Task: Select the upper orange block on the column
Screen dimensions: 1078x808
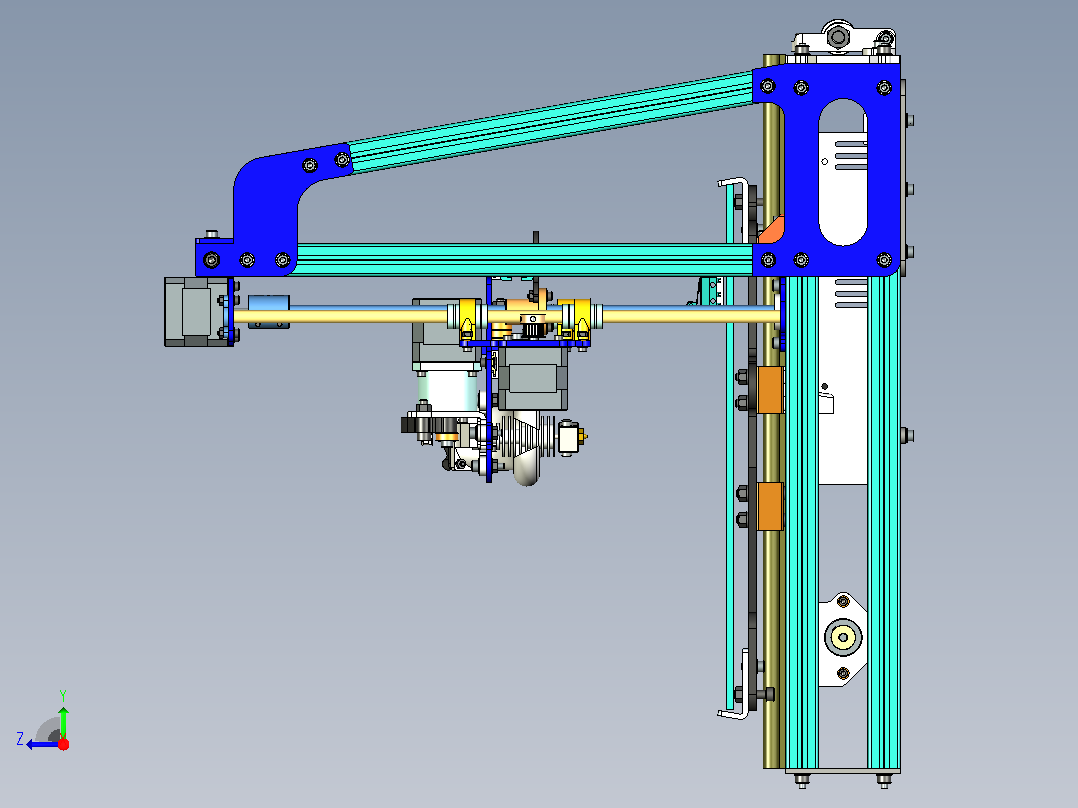Action: [770, 390]
